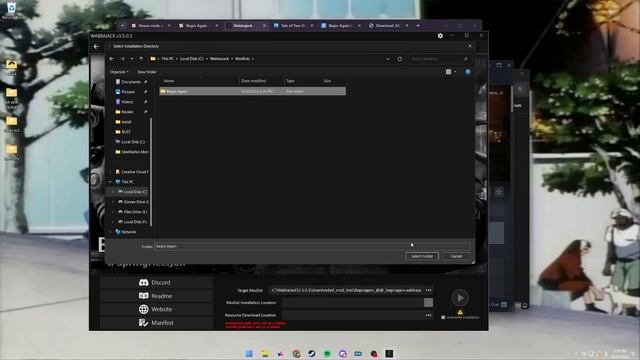
Task: Switch to Tale of Two browser tab
Action: tap(293, 26)
